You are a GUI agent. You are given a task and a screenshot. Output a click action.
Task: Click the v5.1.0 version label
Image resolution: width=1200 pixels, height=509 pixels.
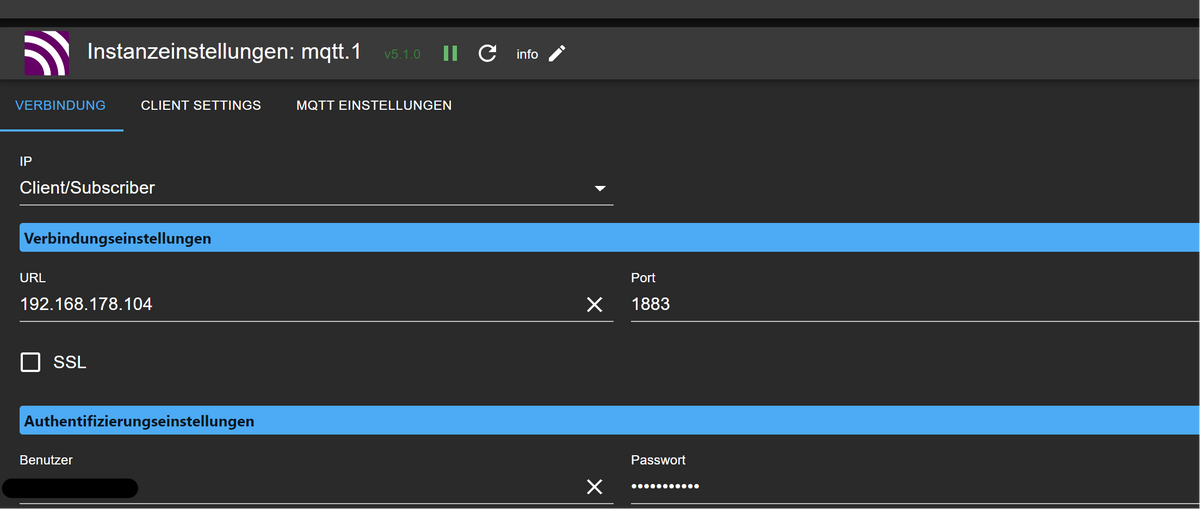point(402,54)
